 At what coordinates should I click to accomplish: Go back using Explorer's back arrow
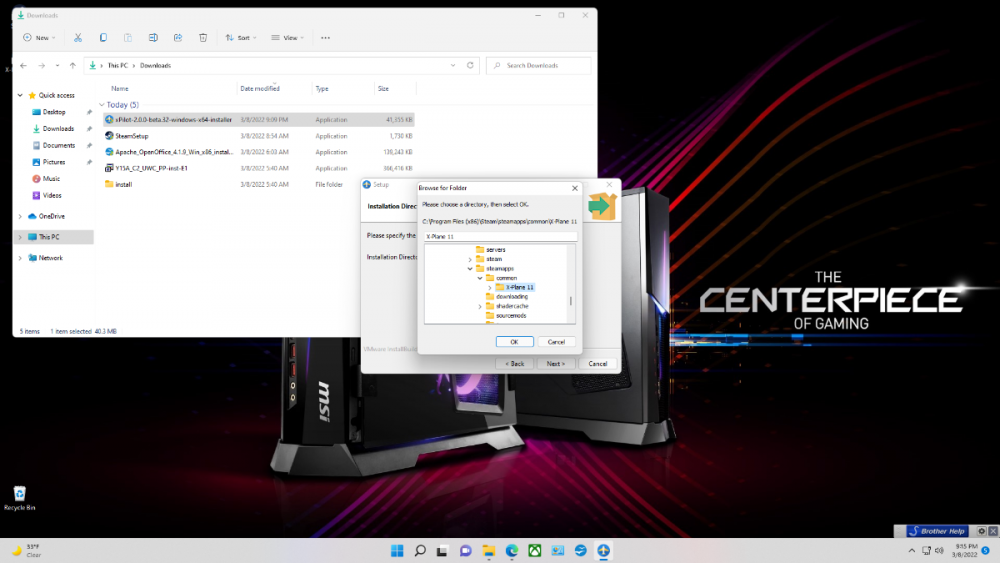(24, 65)
